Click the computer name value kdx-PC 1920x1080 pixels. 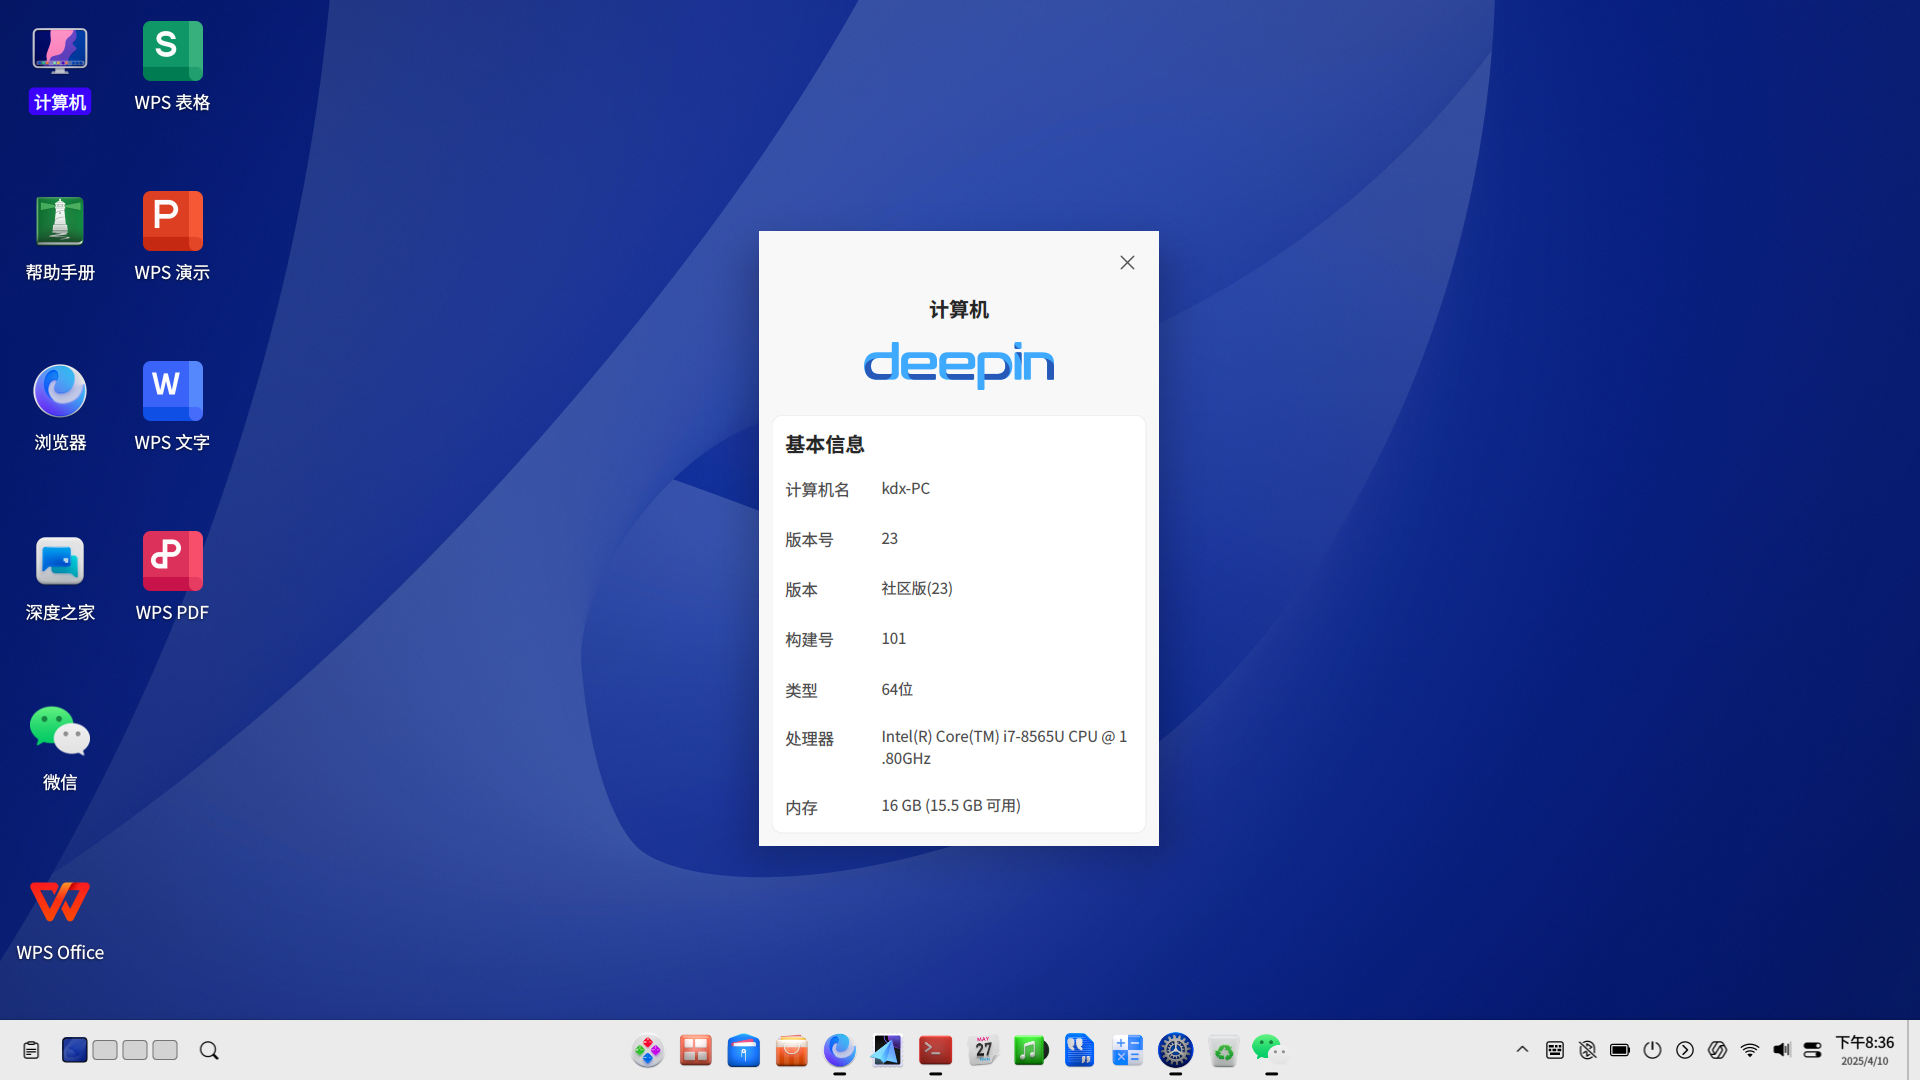[x=905, y=488]
